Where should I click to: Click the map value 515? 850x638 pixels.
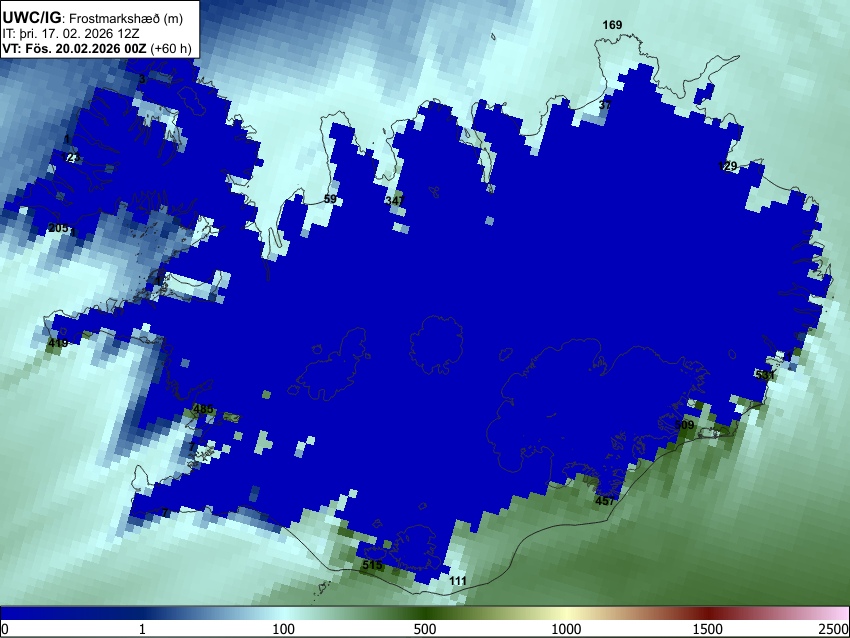click(372, 565)
